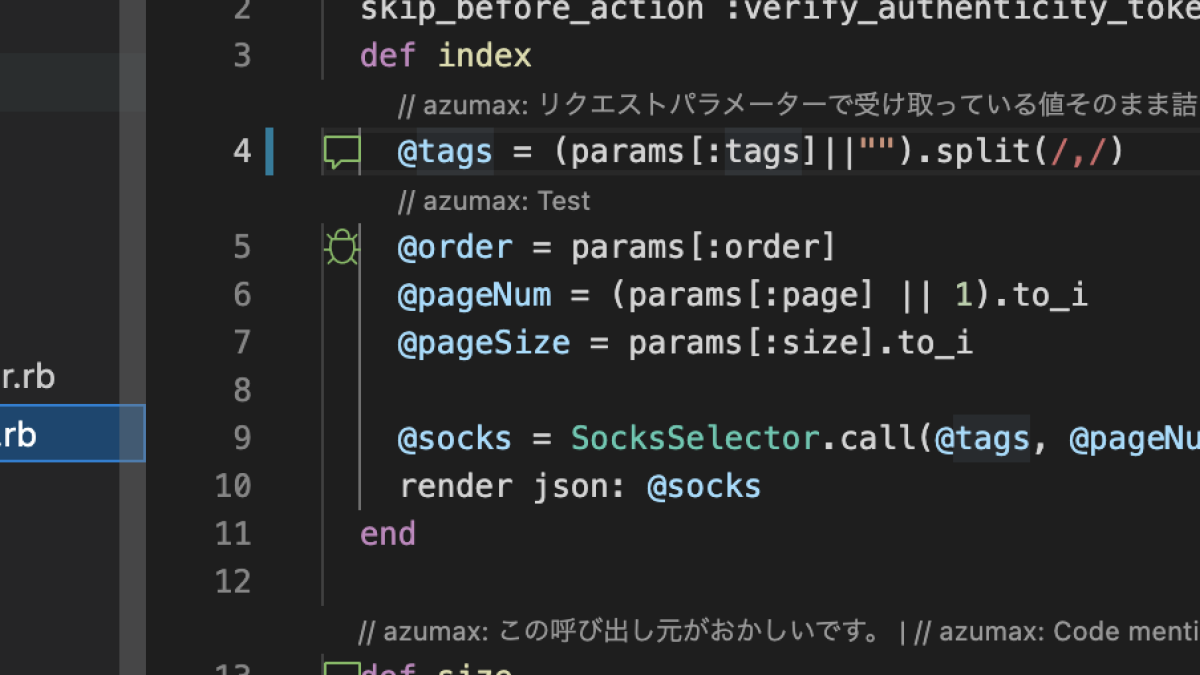Image resolution: width=1200 pixels, height=675 pixels.
Task: Click line number 4 in the gutter
Action: (x=241, y=151)
